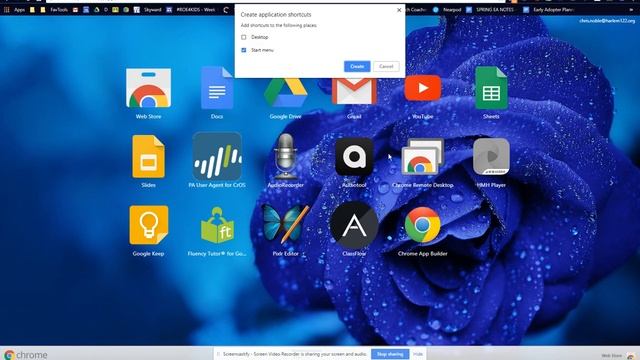Open the Autotool app

tap(354, 157)
